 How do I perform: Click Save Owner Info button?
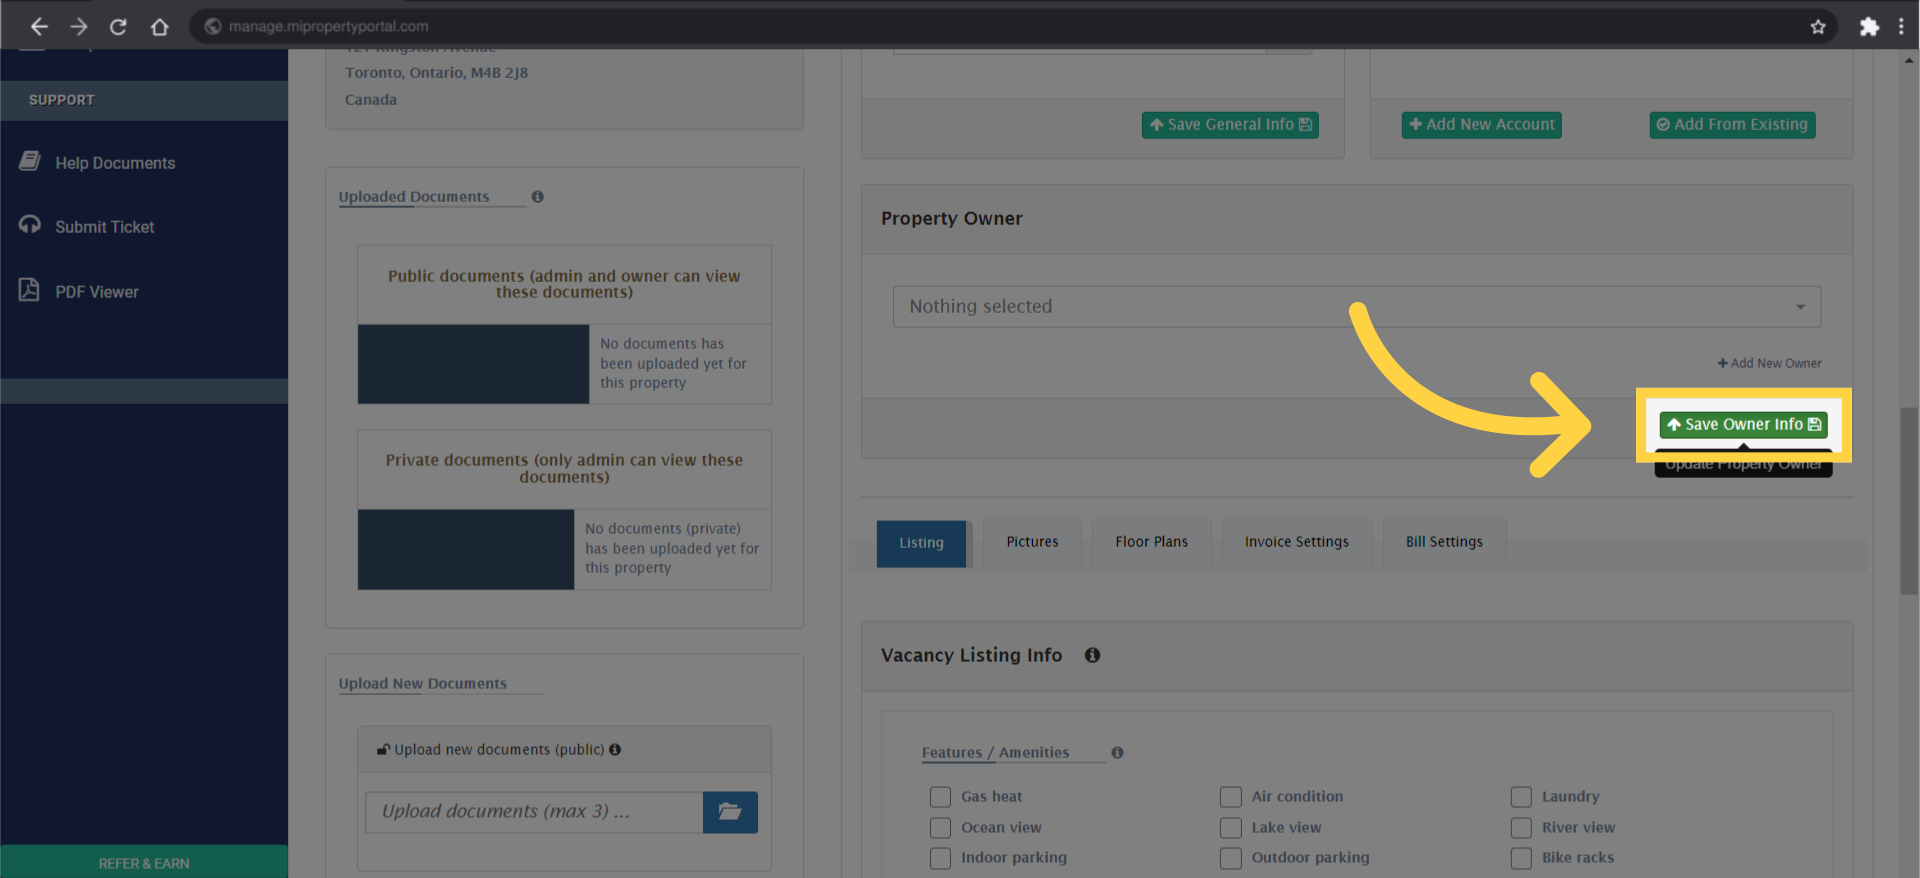[1744, 425]
